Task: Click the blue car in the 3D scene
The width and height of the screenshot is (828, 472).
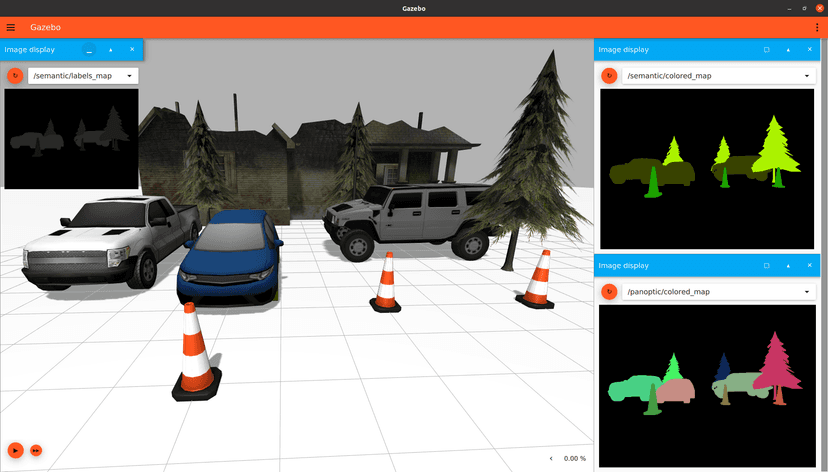Action: [x=228, y=259]
